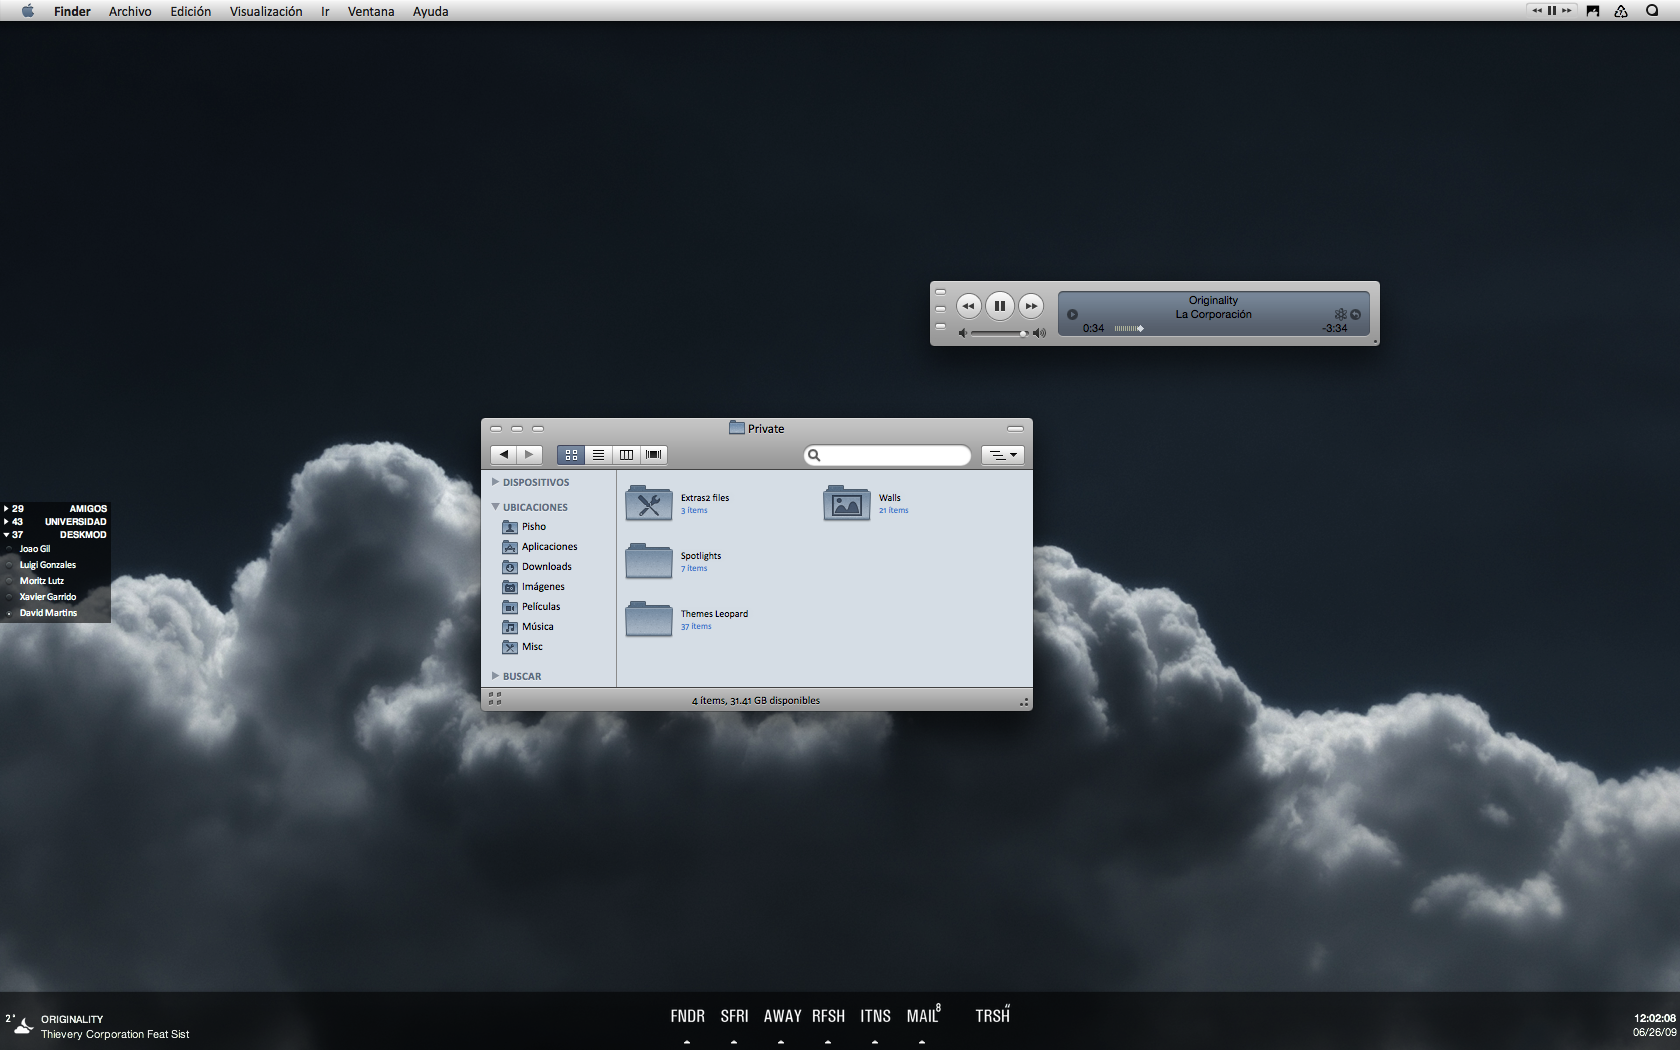Click the Finder status bar left grip icon
Image resolution: width=1680 pixels, height=1050 pixels.
click(495, 699)
